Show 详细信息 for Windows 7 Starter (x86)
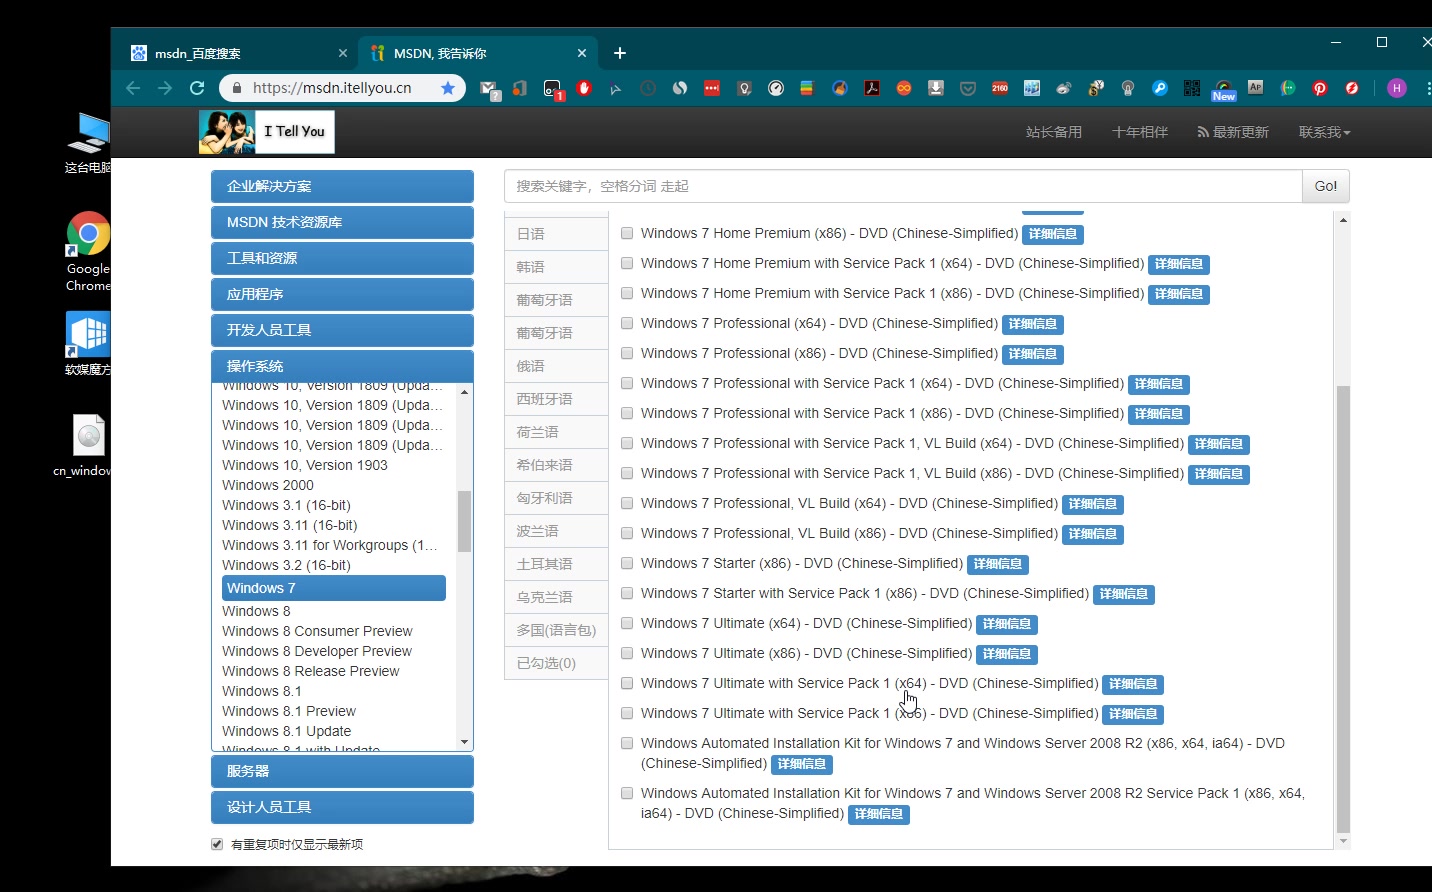The width and height of the screenshot is (1432, 892). [x=998, y=564]
